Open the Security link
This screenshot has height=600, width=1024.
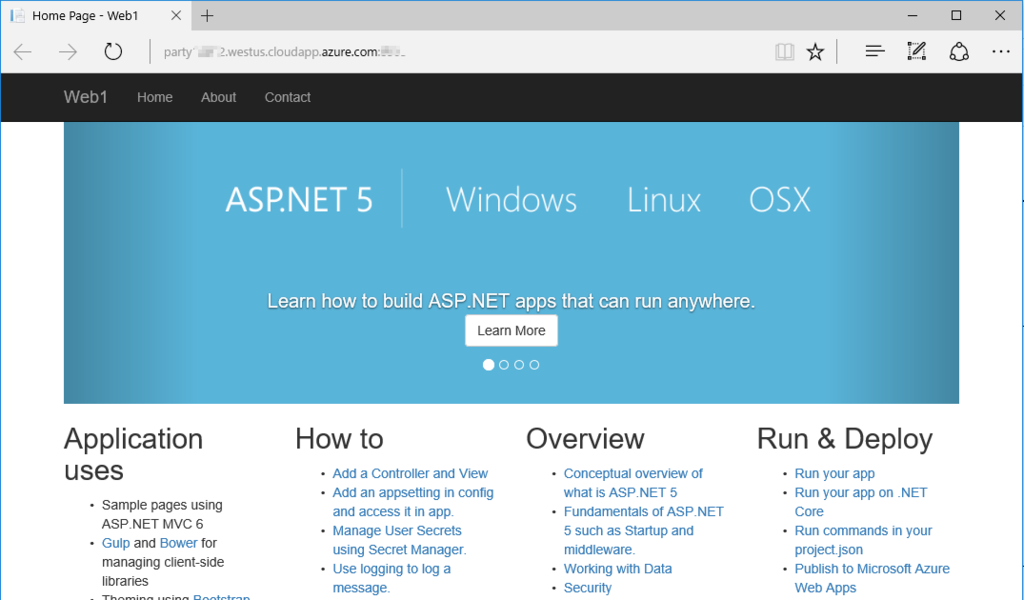coord(588,588)
